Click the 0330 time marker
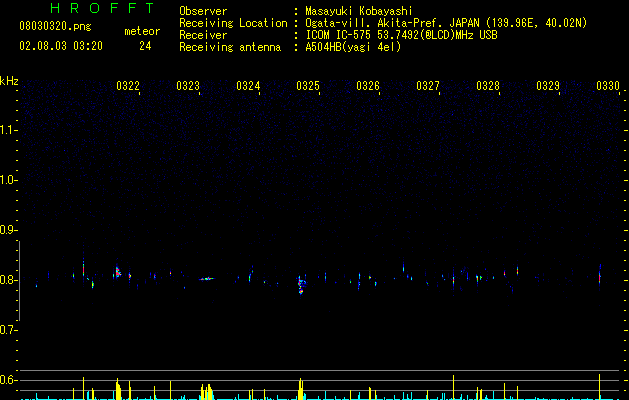 click(x=608, y=86)
